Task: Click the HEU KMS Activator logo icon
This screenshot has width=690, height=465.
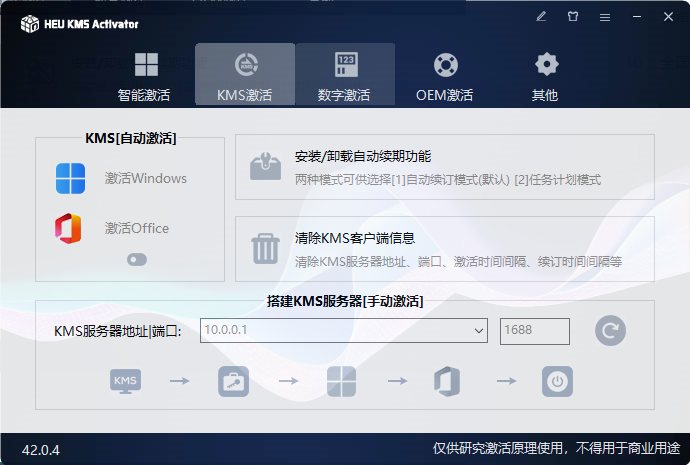Action: [x=30, y=24]
